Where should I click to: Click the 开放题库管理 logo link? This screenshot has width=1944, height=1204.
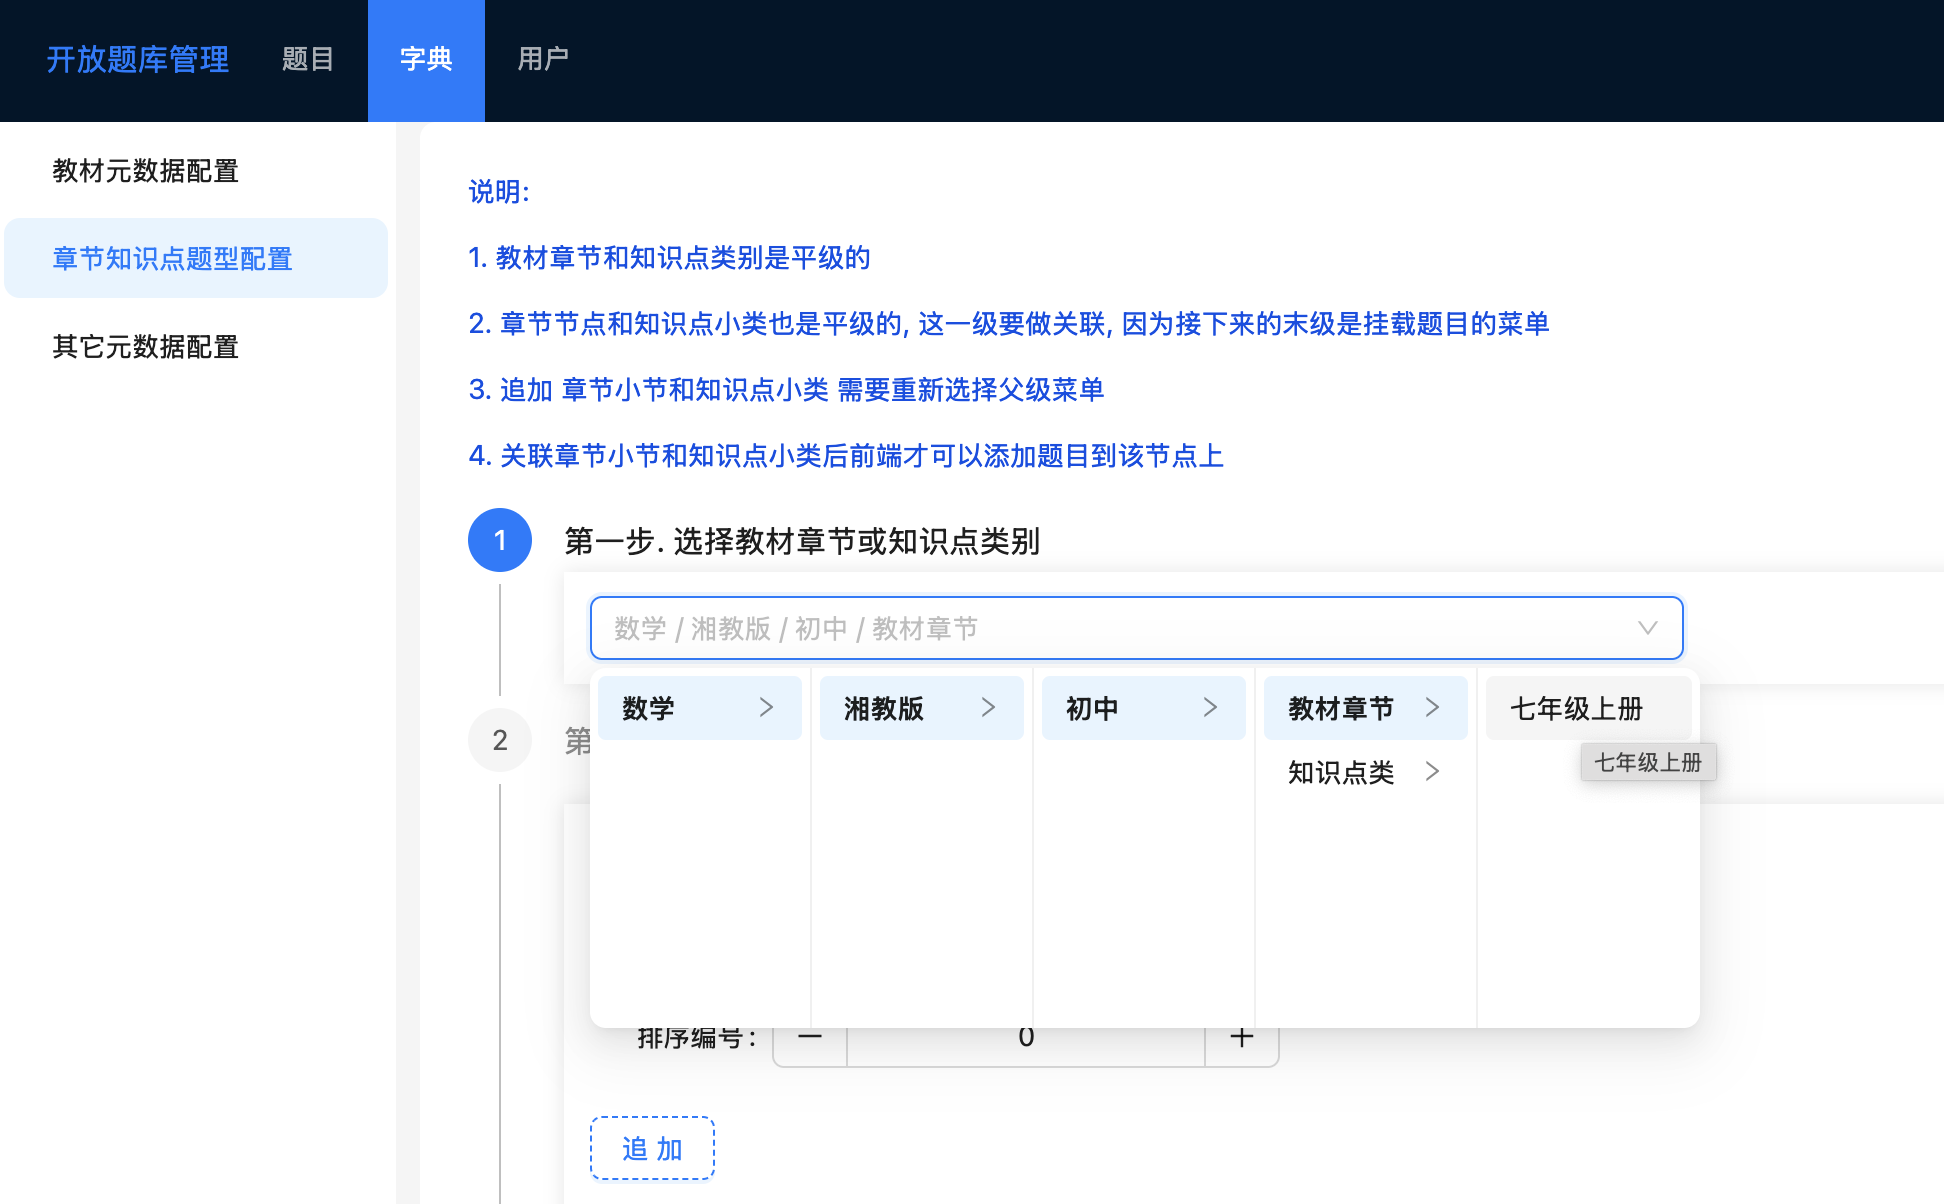(138, 60)
